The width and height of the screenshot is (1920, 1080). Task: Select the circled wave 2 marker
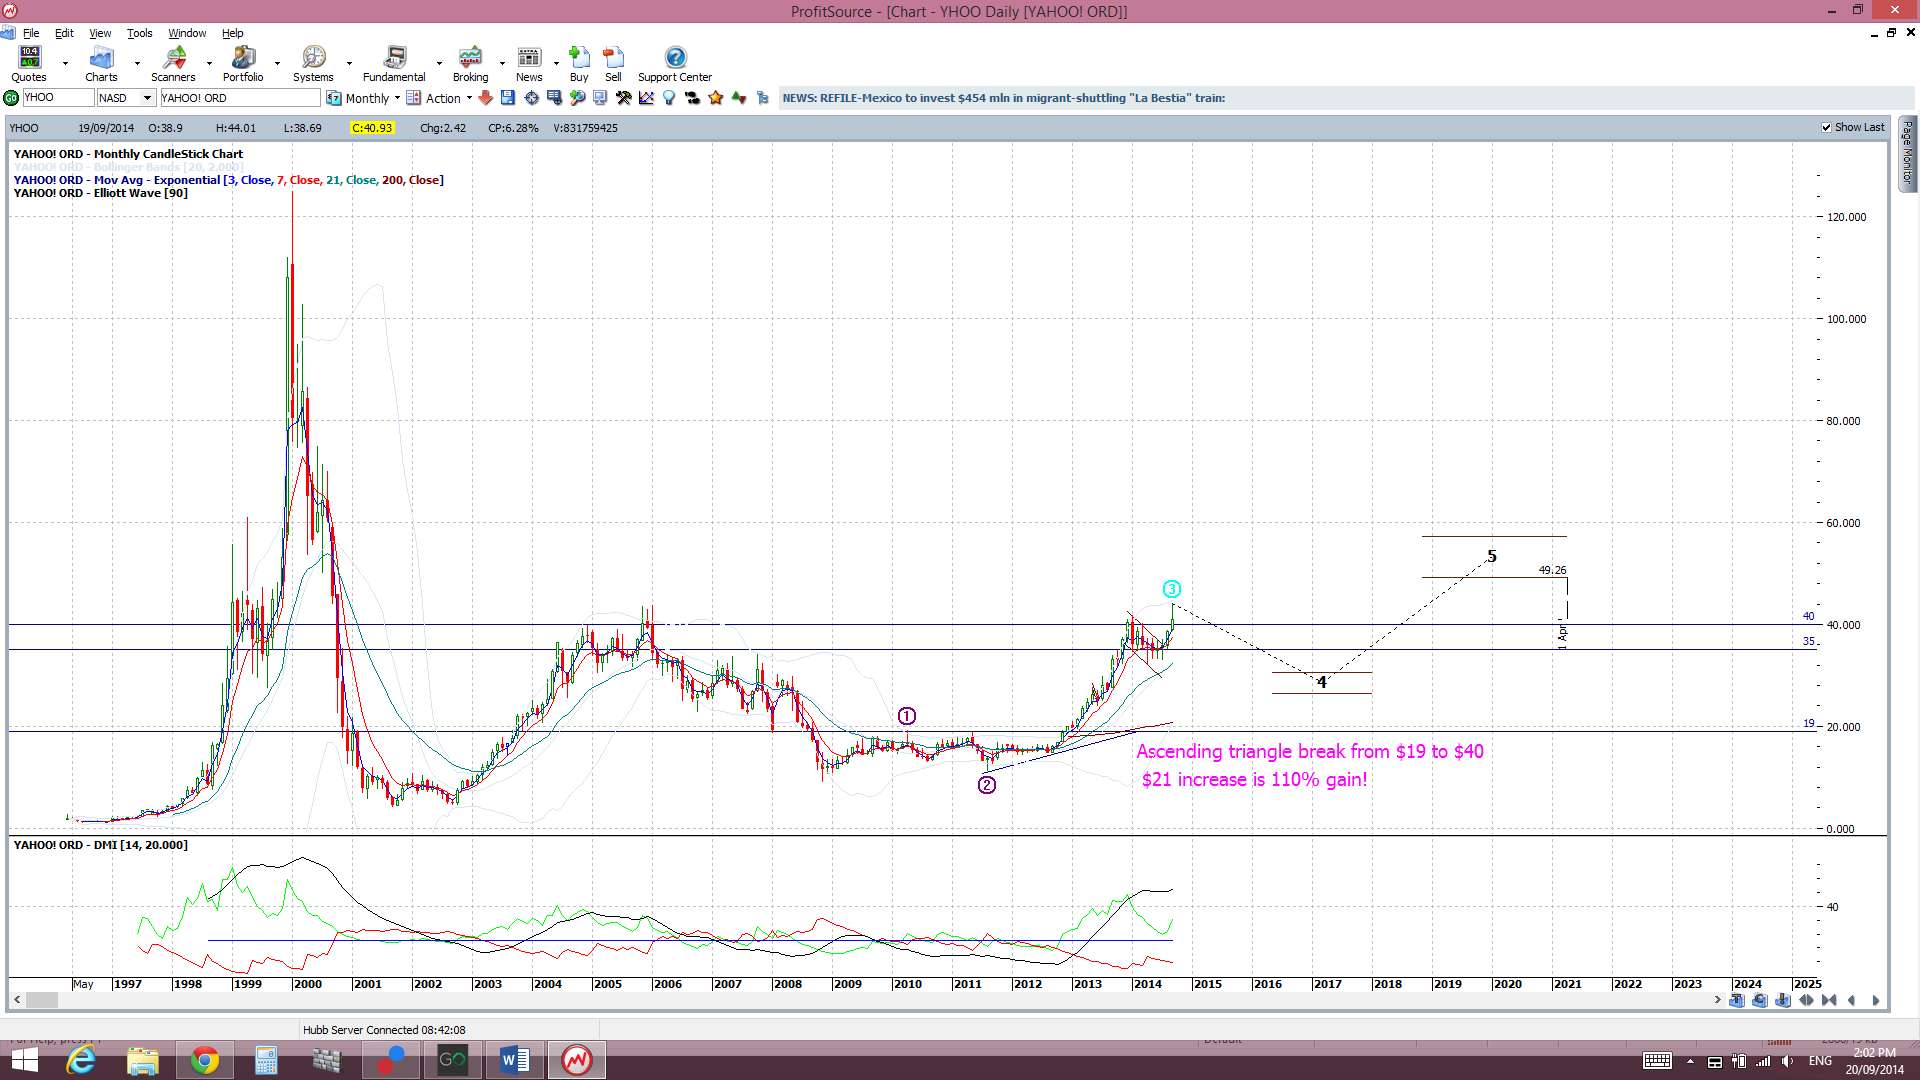[x=987, y=785]
